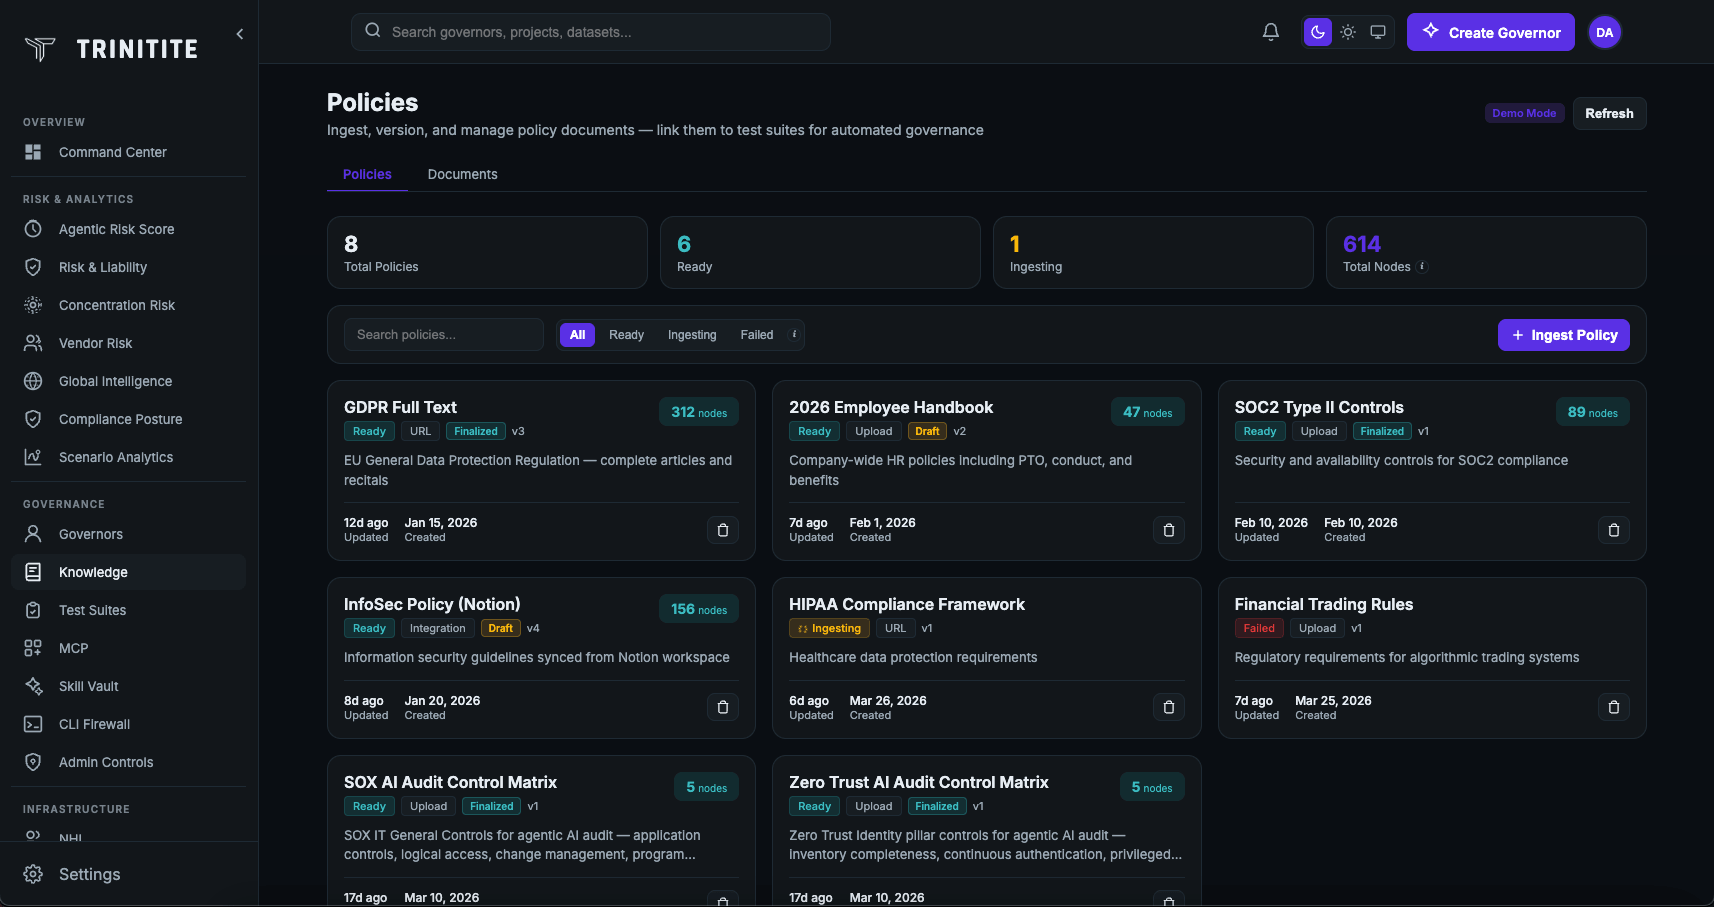Viewport: 1714px width, 907px height.
Task: Focus the Search policies input field
Action: point(443,335)
